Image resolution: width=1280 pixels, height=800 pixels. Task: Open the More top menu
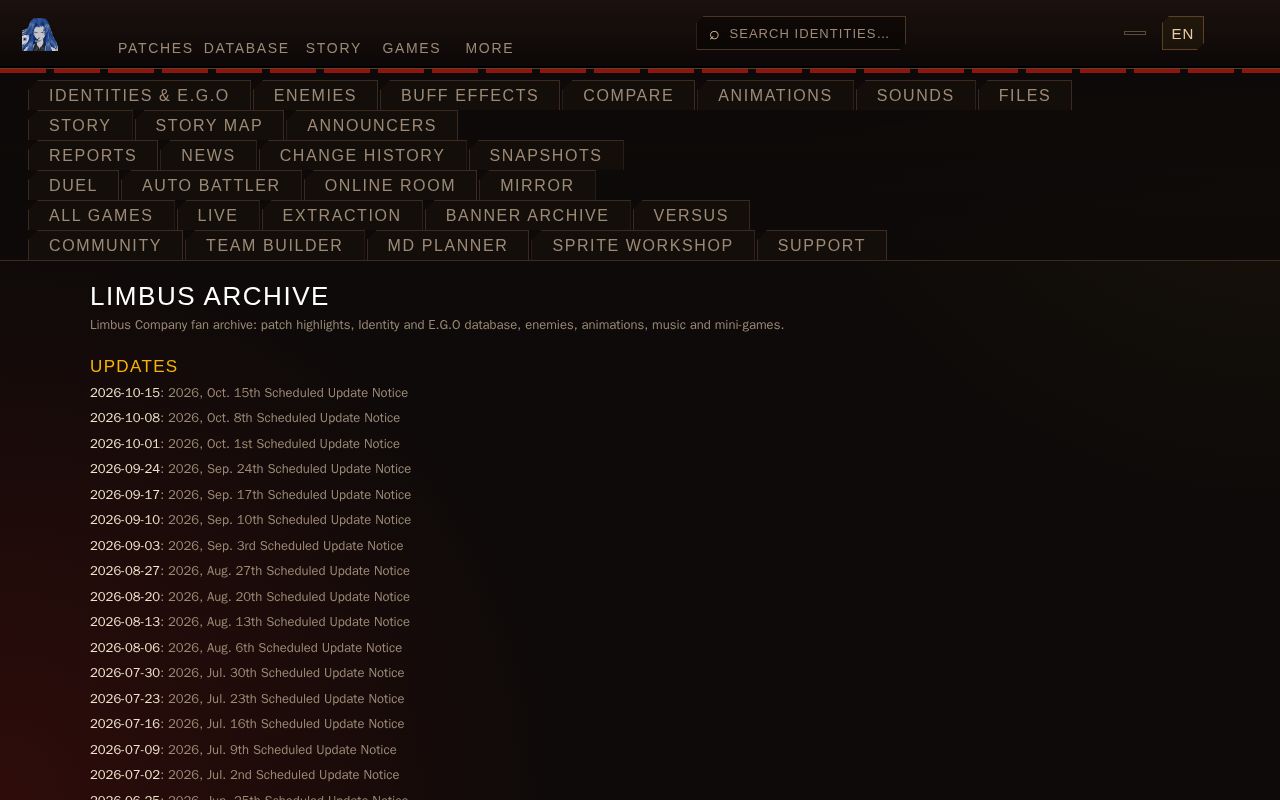(489, 48)
